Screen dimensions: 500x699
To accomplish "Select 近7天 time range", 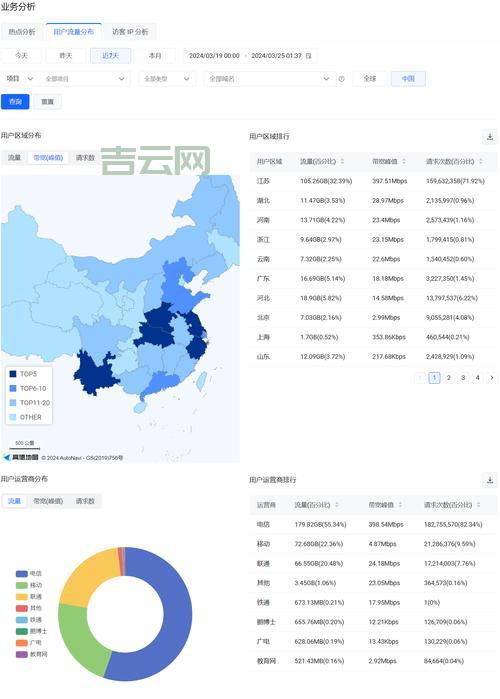I will pos(110,56).
